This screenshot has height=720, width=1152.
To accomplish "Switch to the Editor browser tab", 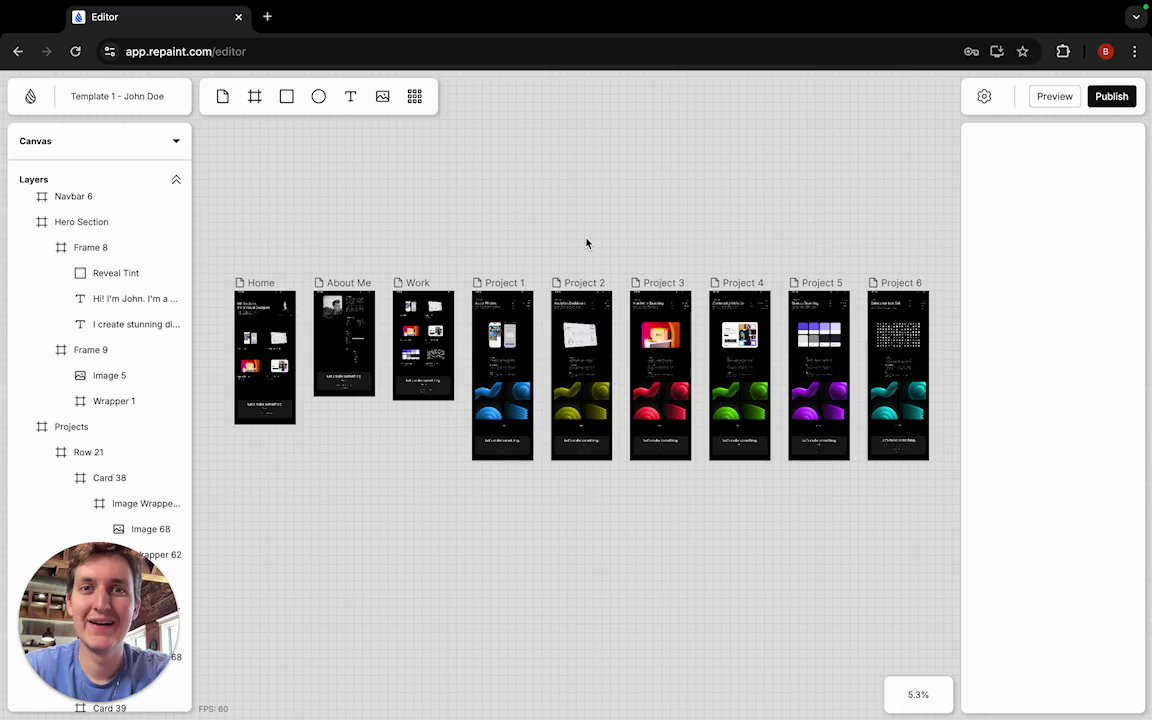I will (x=159, y=17).
